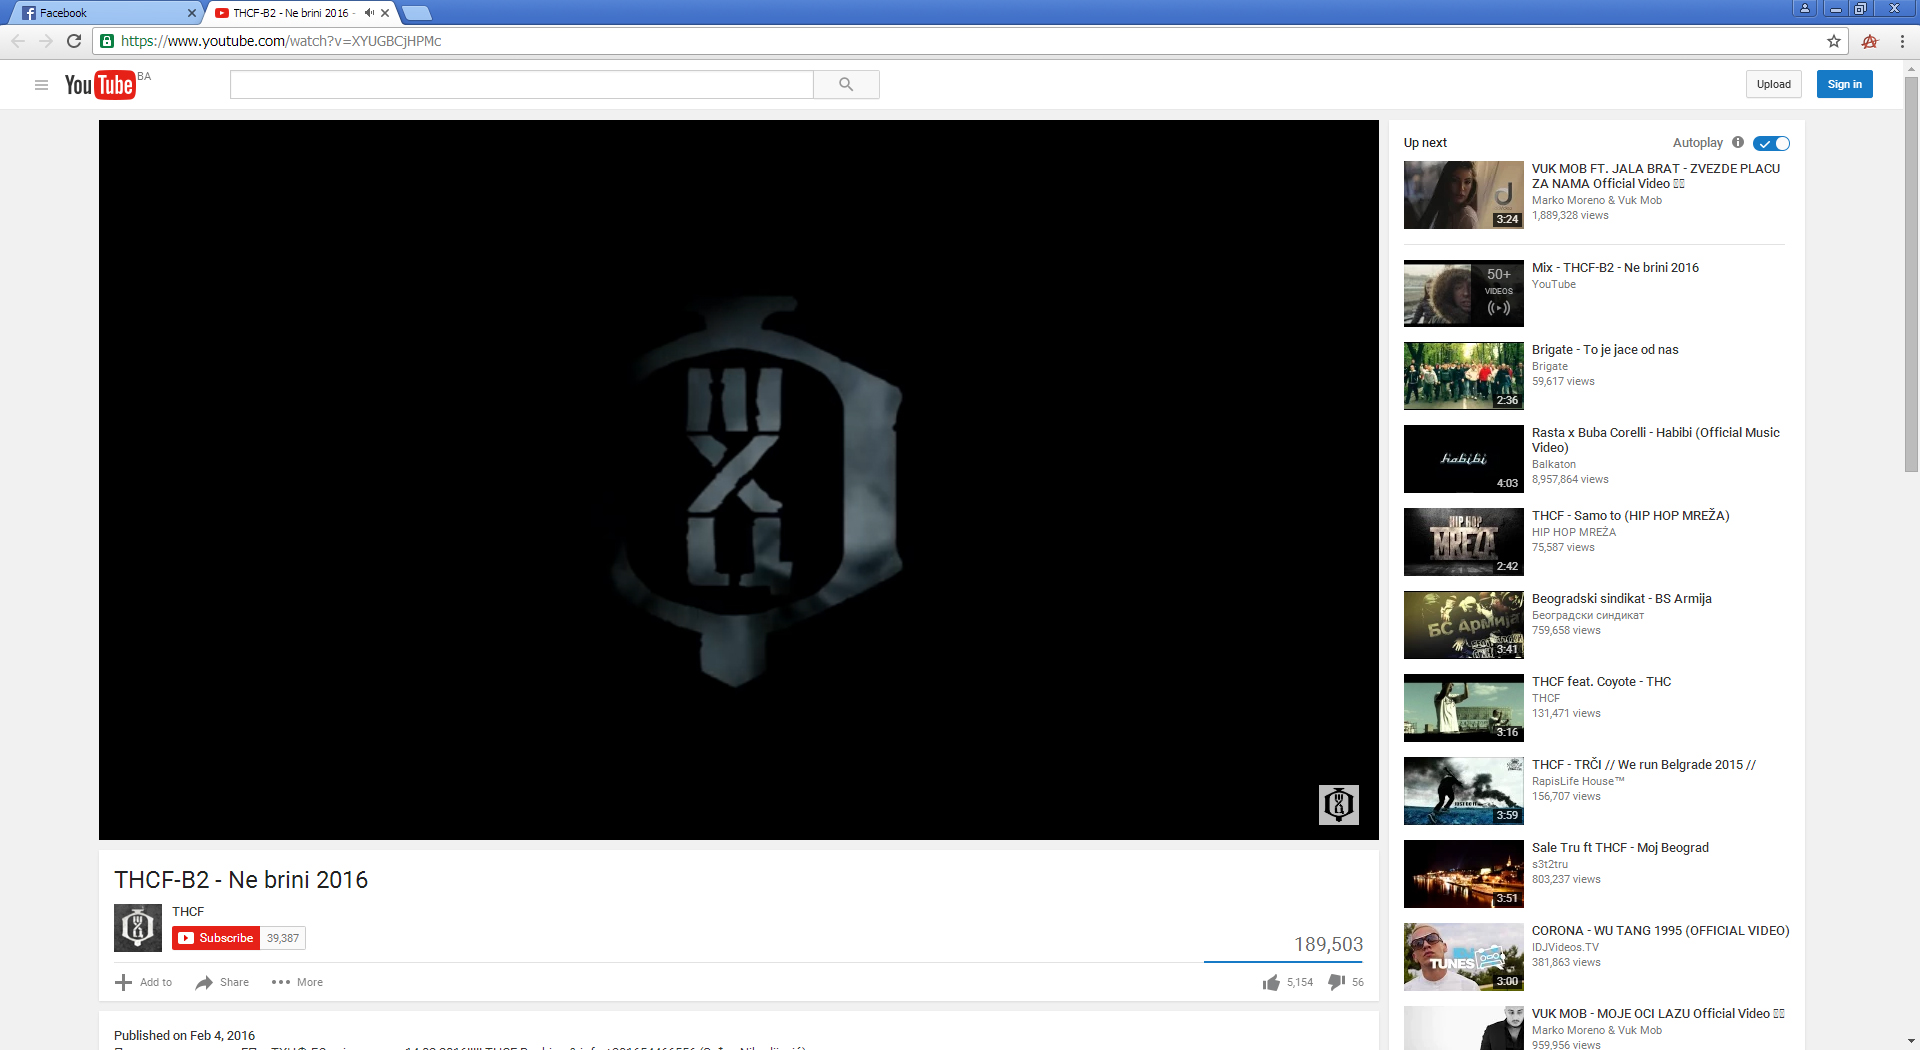Open THCF - Samo to (HIP HOP MREŽA)

point(1630,516)
